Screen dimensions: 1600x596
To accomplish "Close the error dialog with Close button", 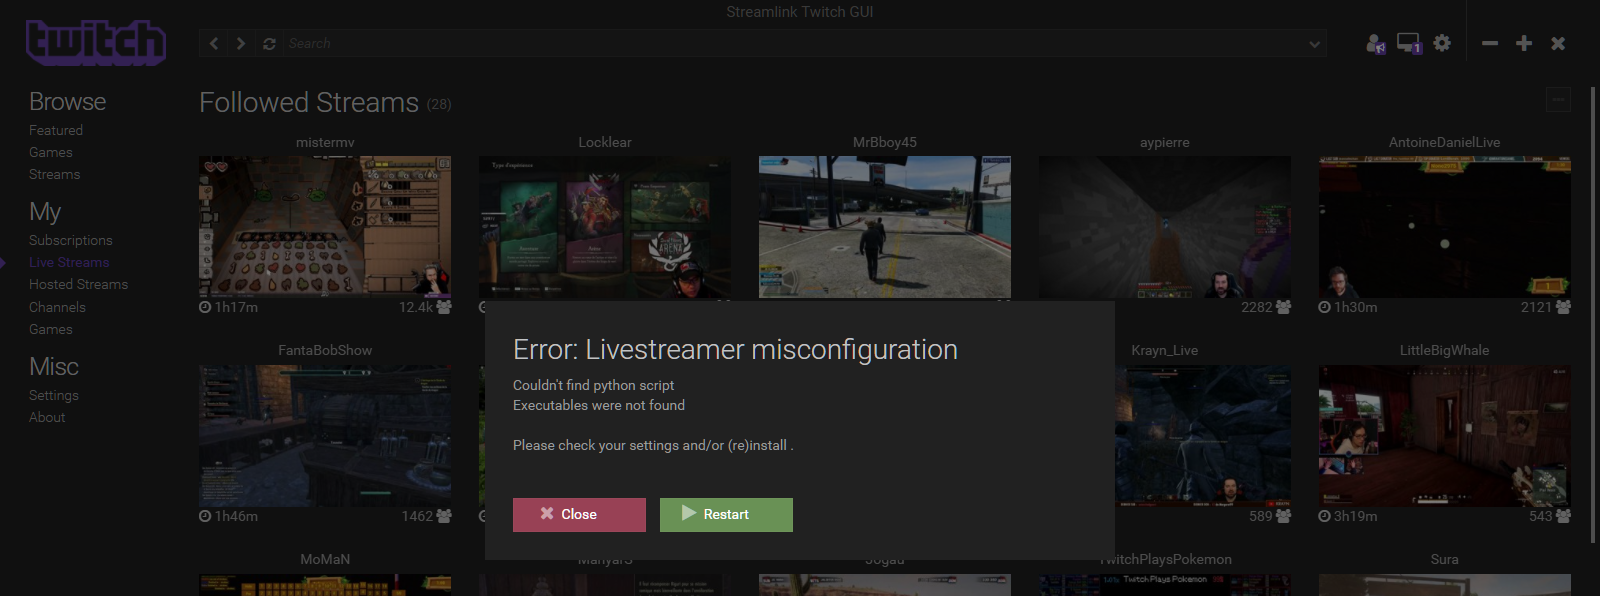I will (x=579, y=515).
